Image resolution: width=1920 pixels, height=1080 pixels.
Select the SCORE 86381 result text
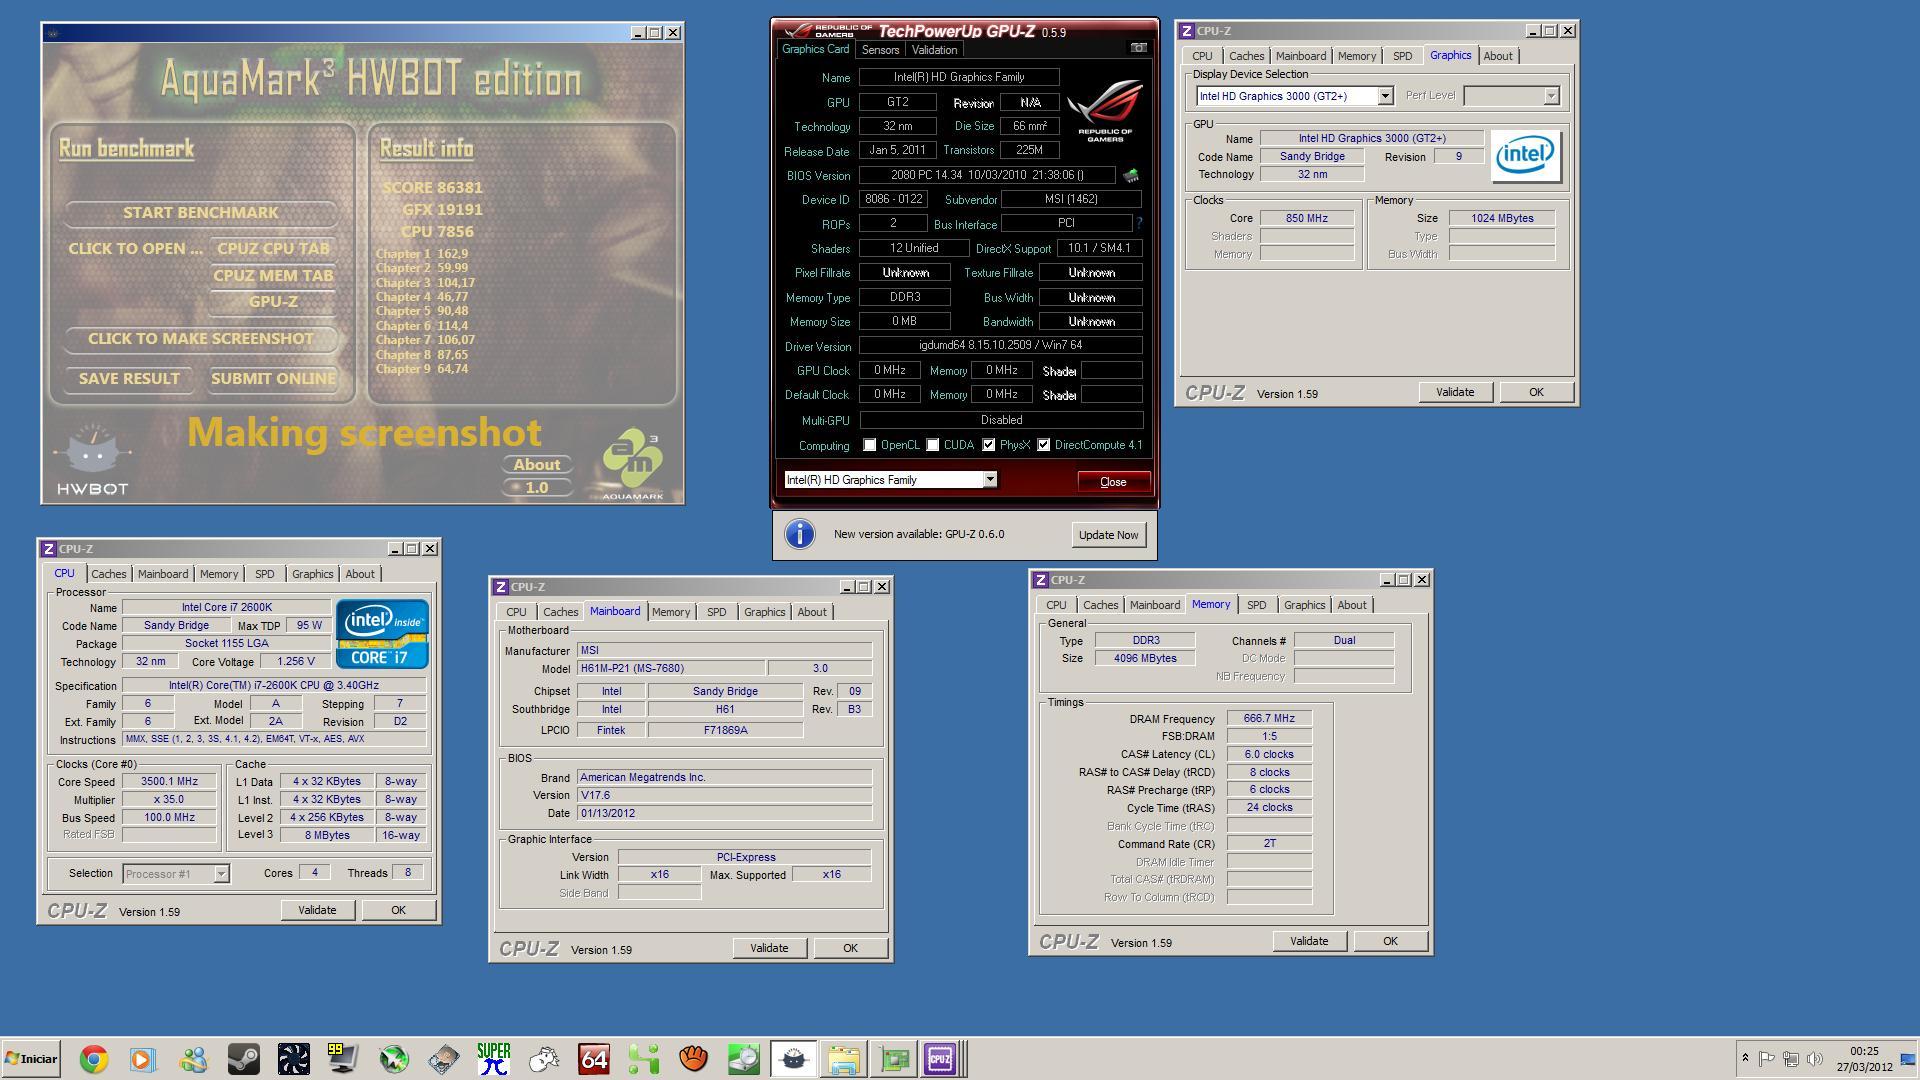coord(432,188)
